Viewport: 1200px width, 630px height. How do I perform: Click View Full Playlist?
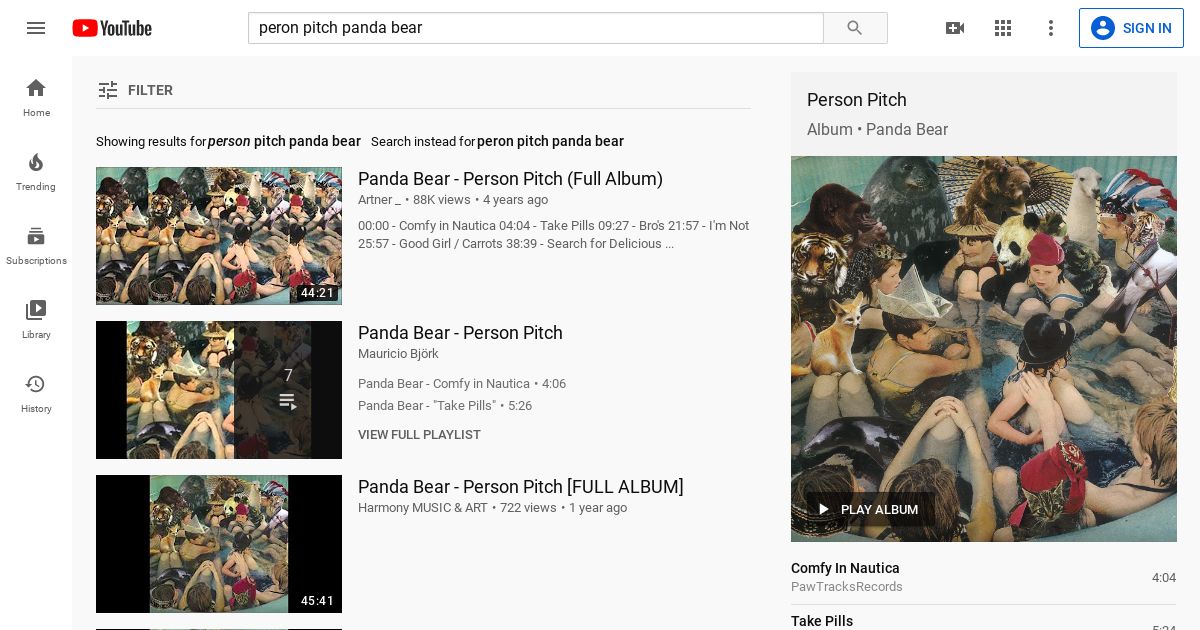[x=419, y=435]
